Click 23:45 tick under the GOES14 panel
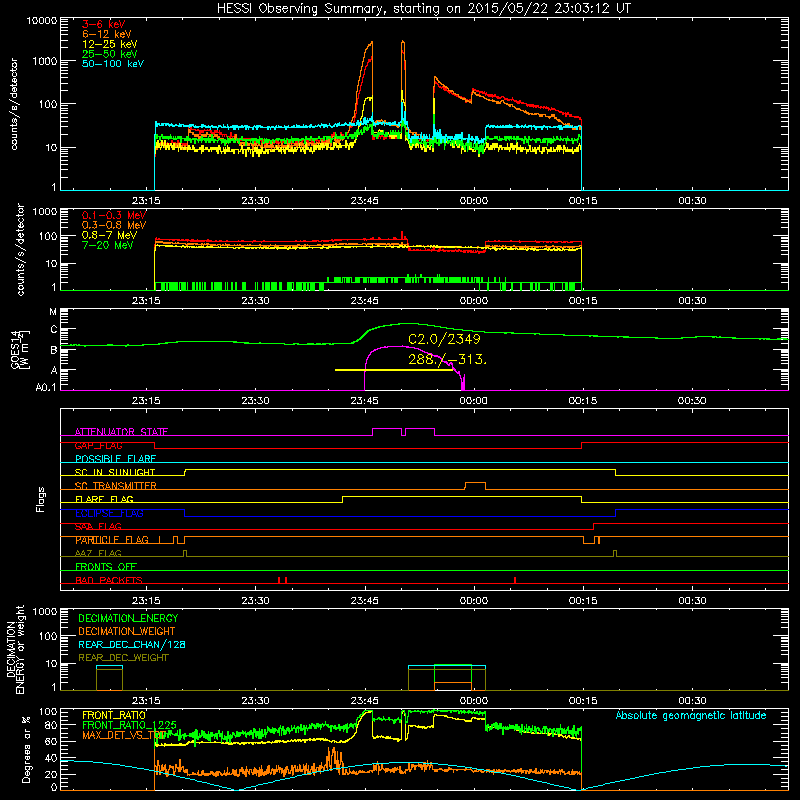 tap(364, 401)
